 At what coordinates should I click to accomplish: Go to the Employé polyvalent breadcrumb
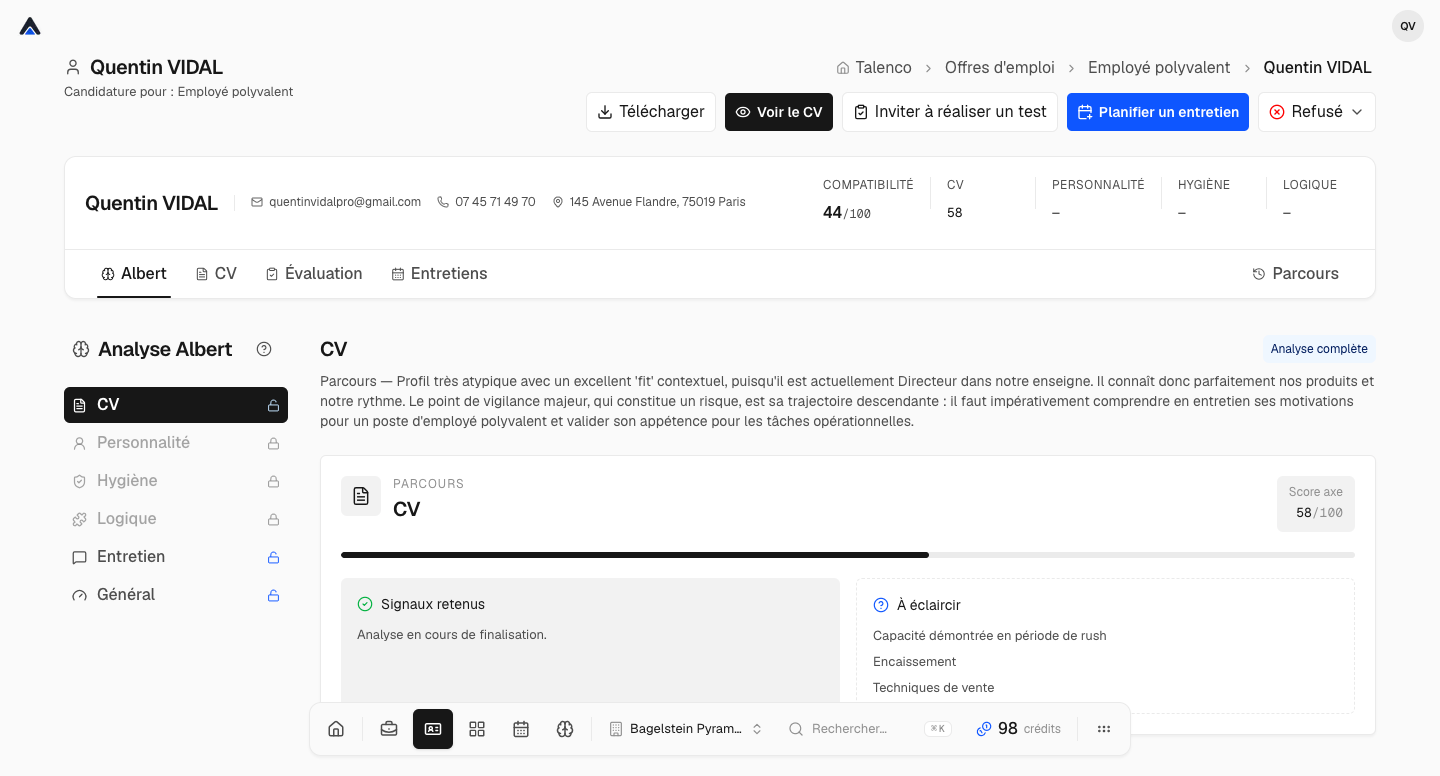tap(1159, 67)
